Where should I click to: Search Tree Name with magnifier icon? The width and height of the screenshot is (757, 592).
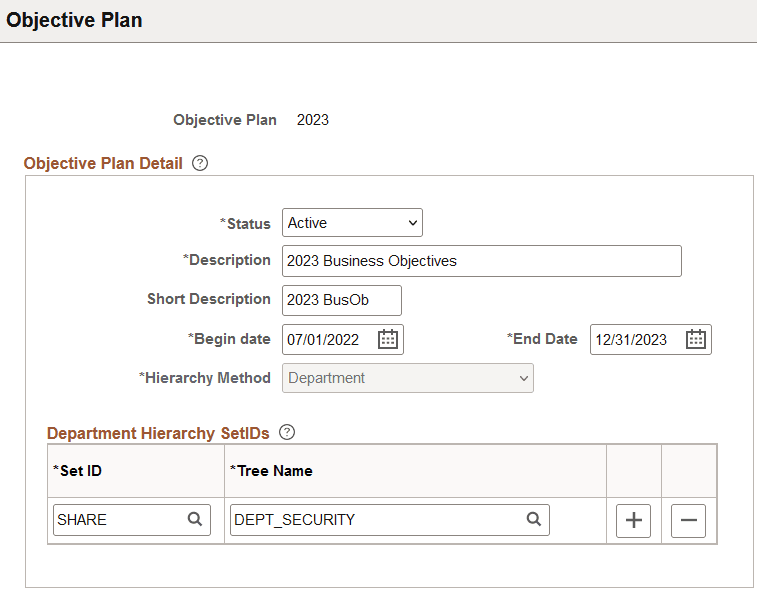(x=534, y=520)
